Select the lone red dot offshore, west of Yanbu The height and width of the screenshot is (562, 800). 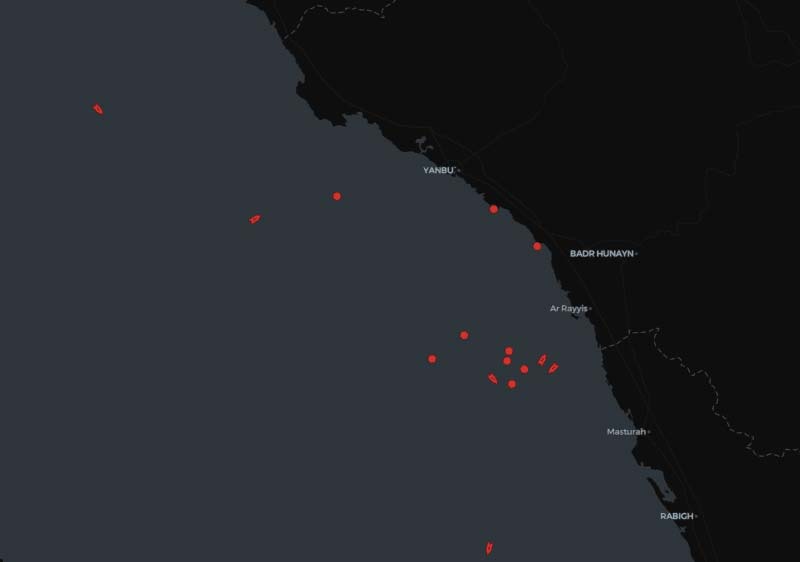point(337,196)
